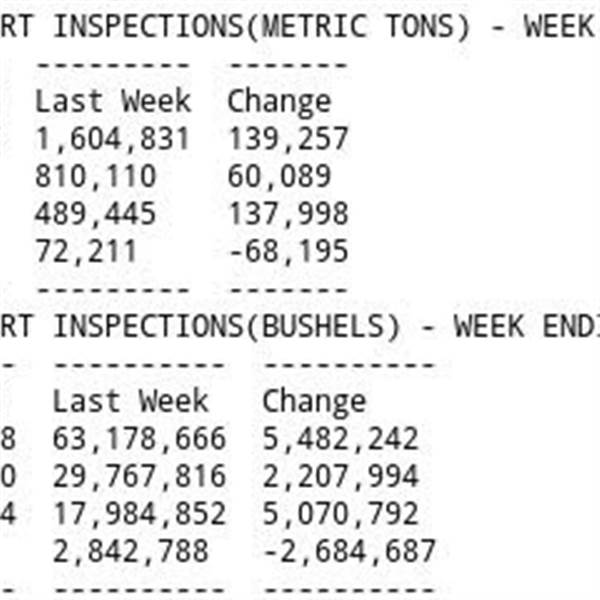Click the bushels value 17,984,852

tap(139, 513)
